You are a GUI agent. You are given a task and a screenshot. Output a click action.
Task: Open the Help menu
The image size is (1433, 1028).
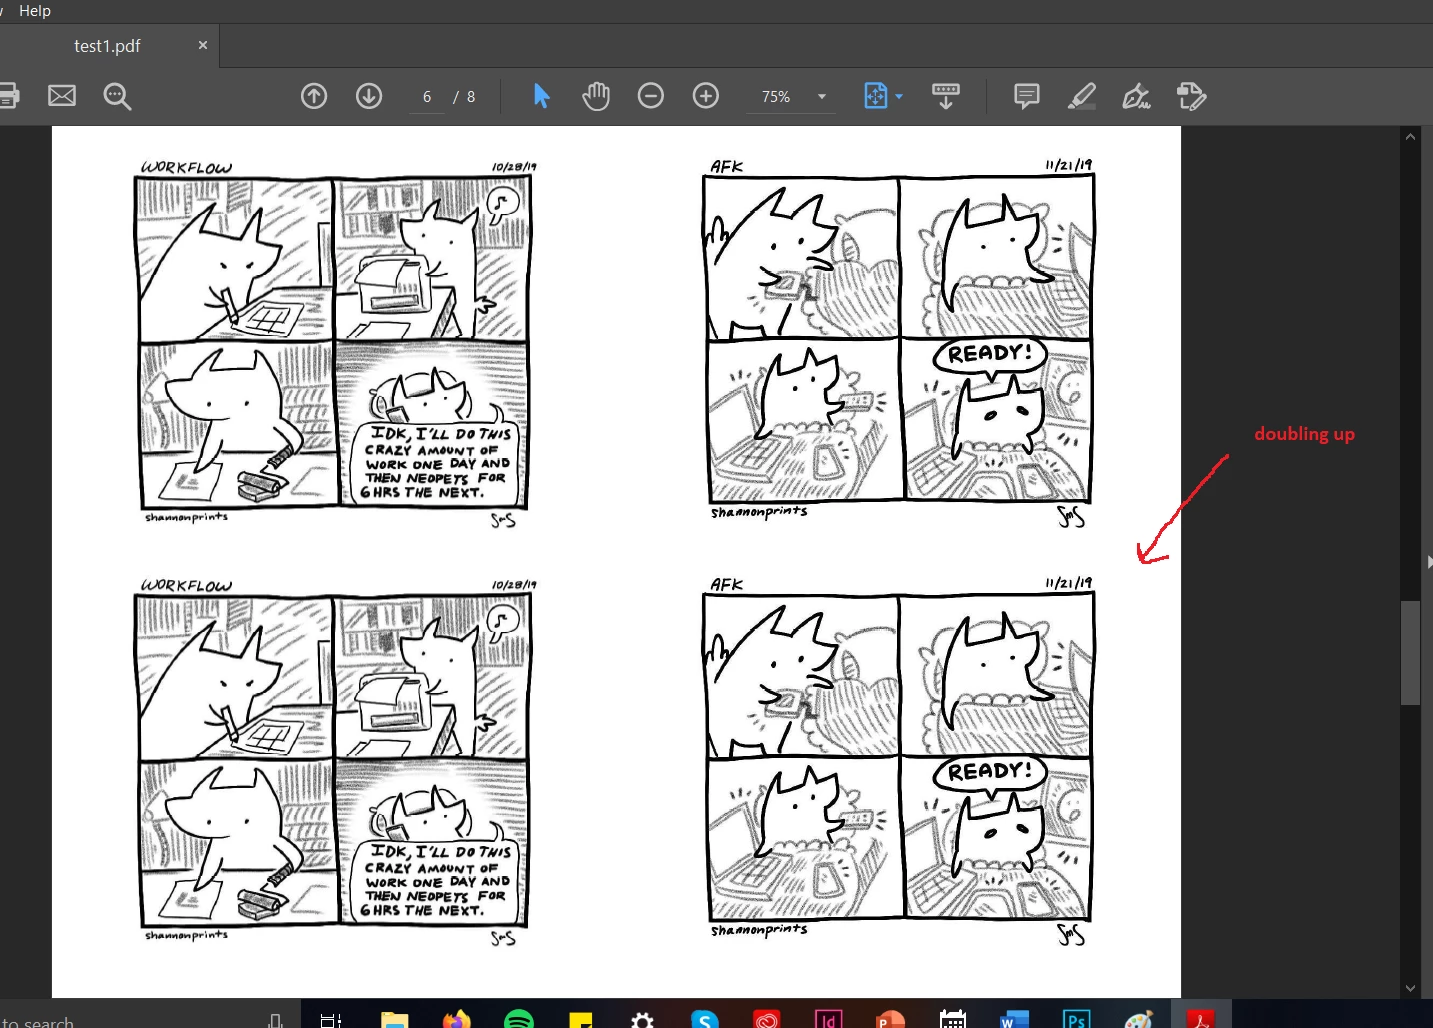coord(35,10)
